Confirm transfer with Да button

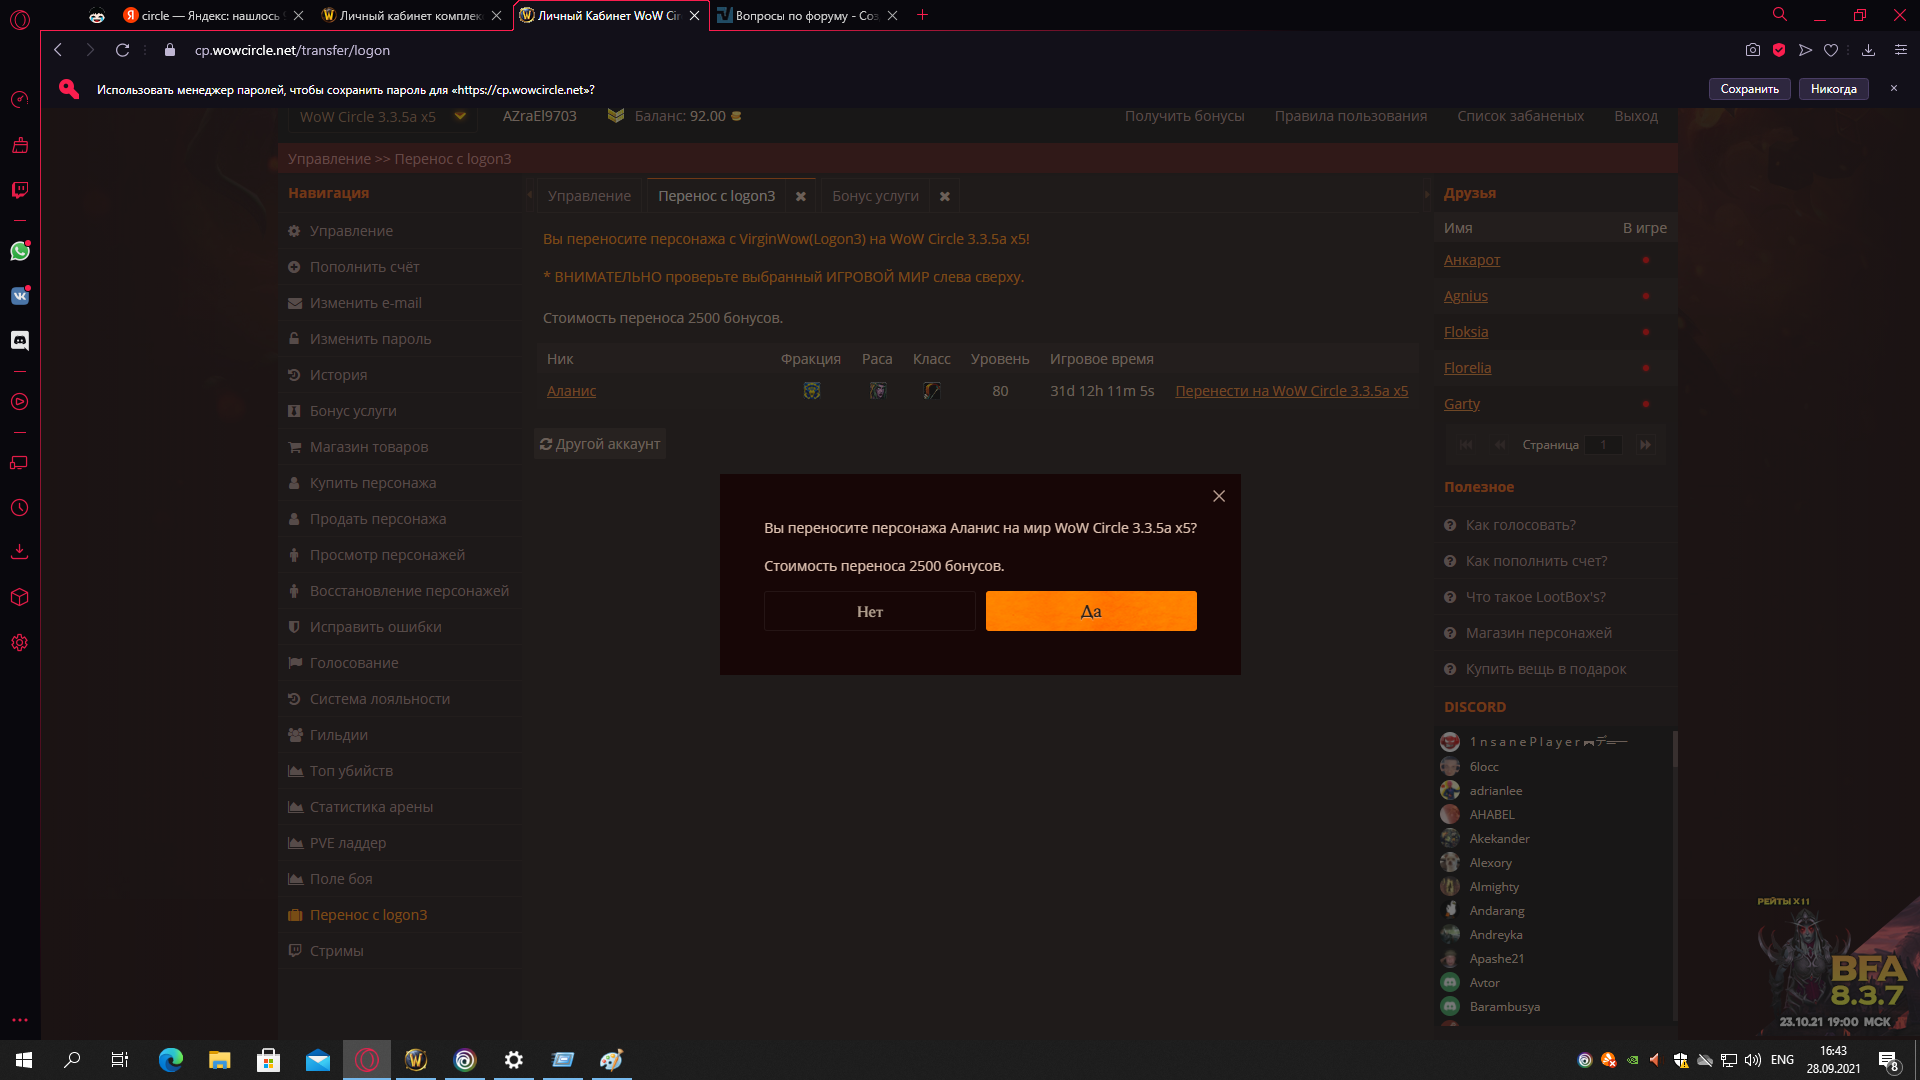[1090, 611]
